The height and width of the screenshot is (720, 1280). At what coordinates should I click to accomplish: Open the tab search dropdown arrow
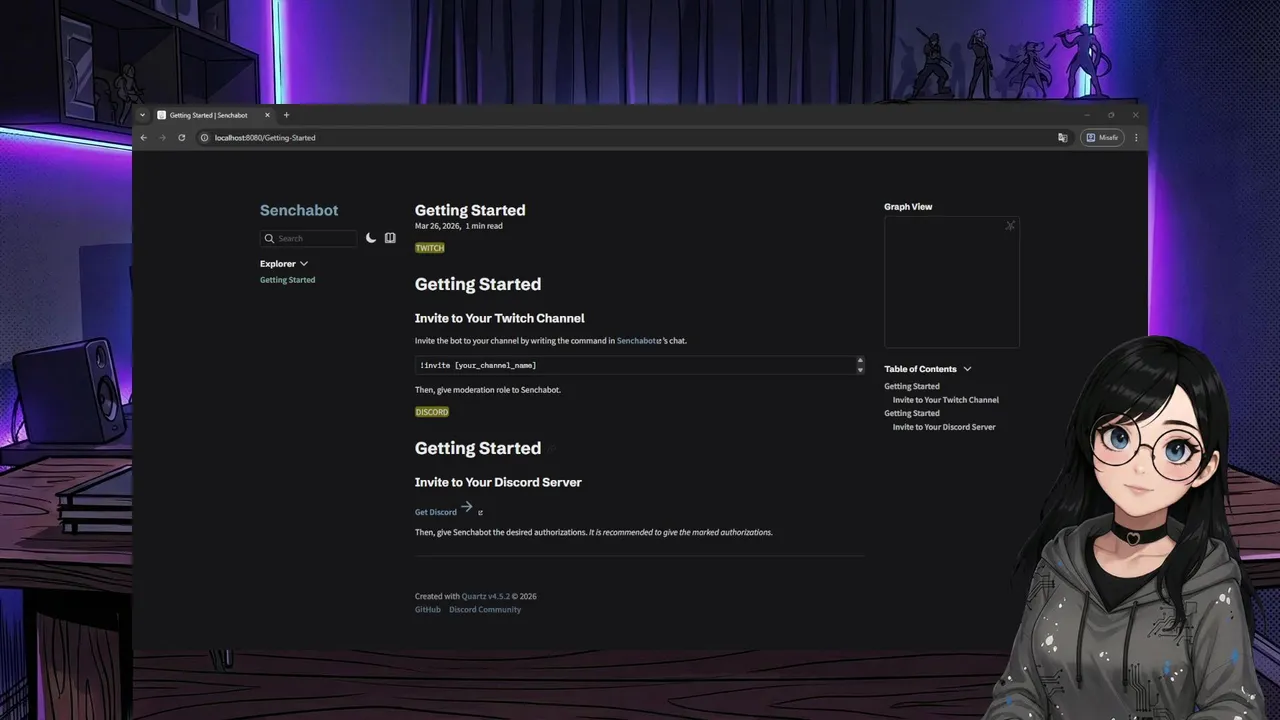[x=143, y=115]
